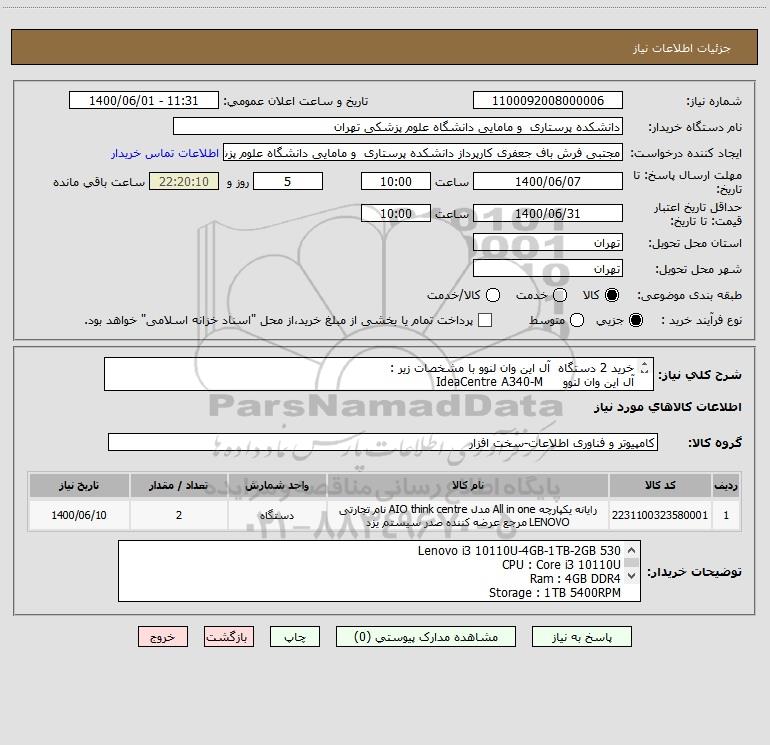This screenshot has width=770, height=745.
Task: Select the کالا radio button
Action: [612, 295]
